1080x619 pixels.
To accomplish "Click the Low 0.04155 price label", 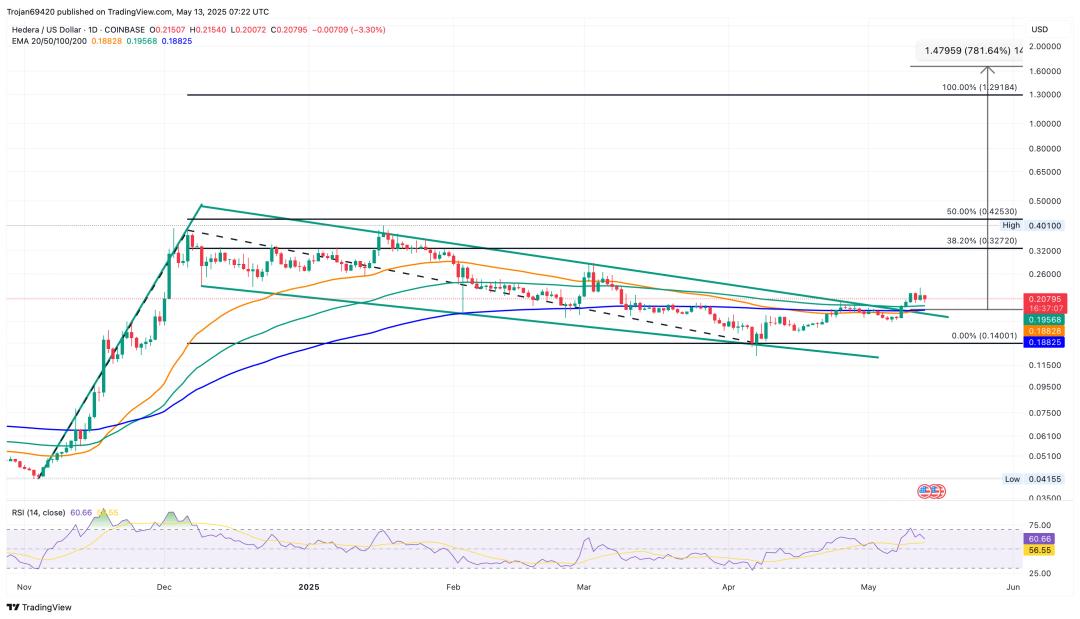I will pyautogui.click(x=1033, y=479).
